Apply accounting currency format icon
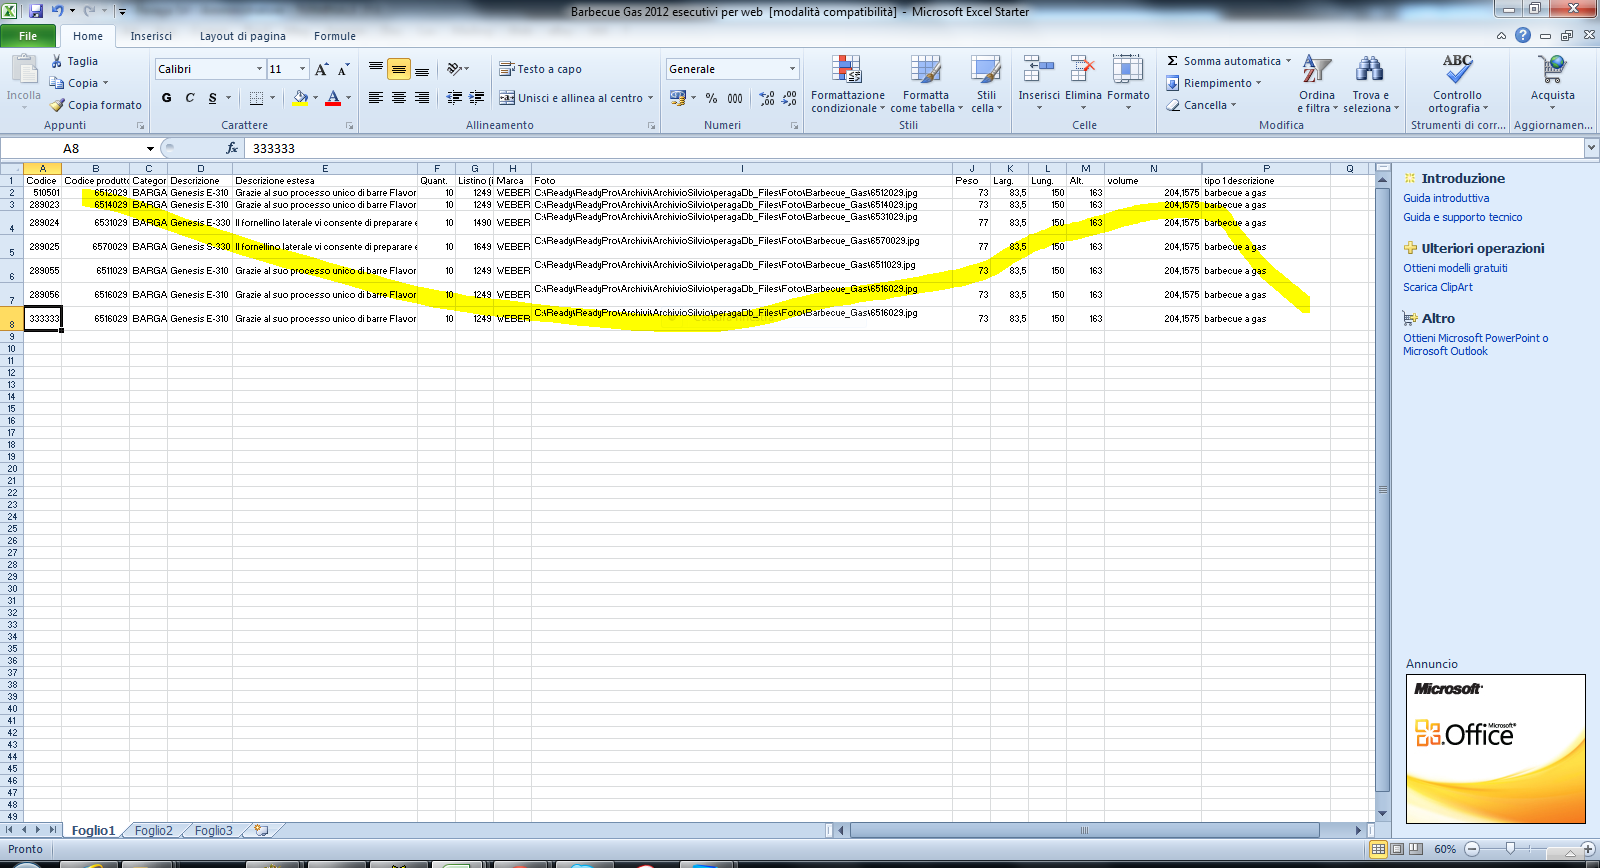 pos(678,98)
